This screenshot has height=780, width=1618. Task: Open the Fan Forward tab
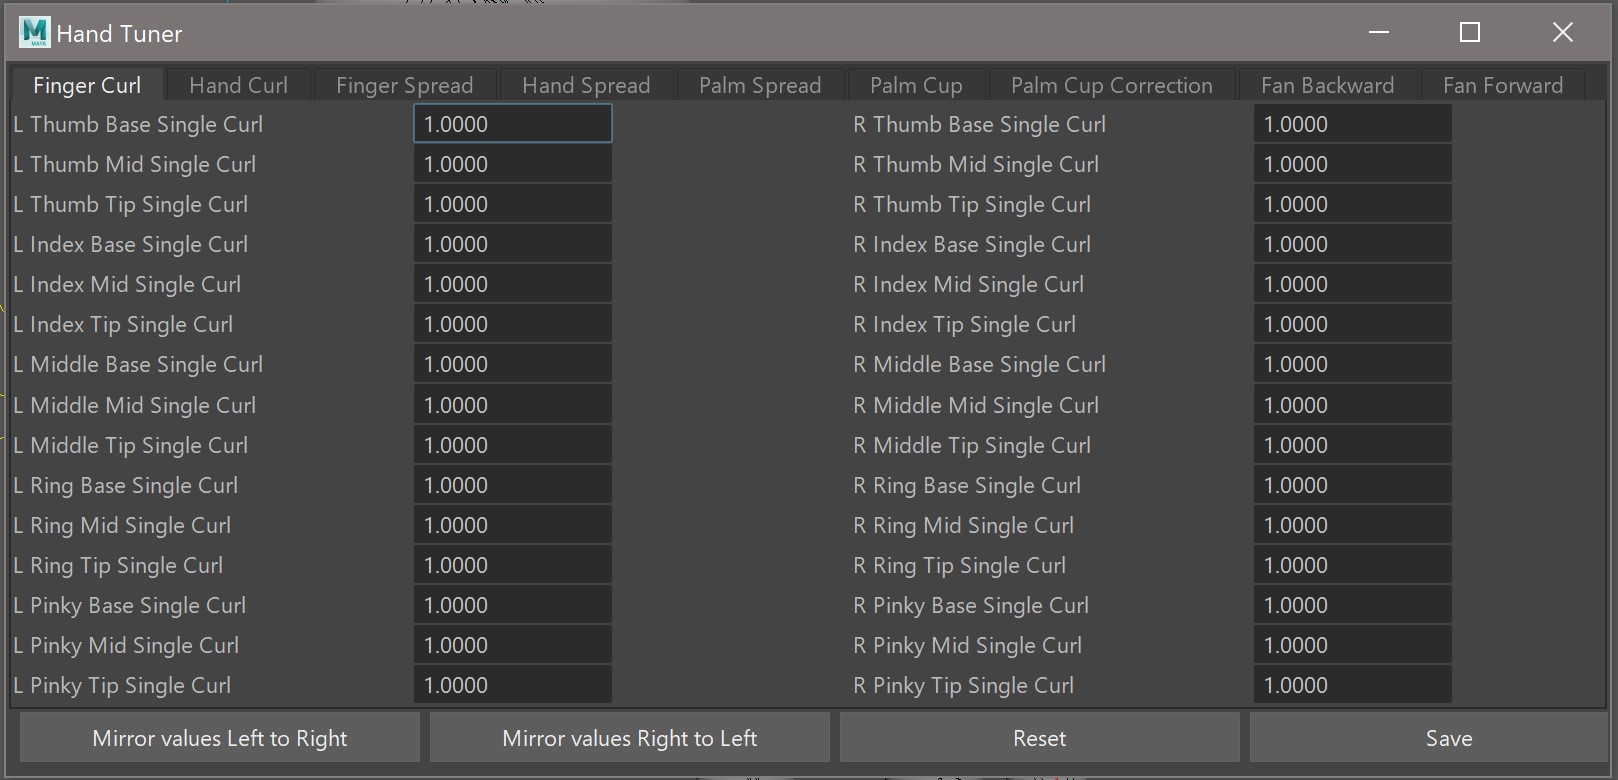tap(1502, 85)
